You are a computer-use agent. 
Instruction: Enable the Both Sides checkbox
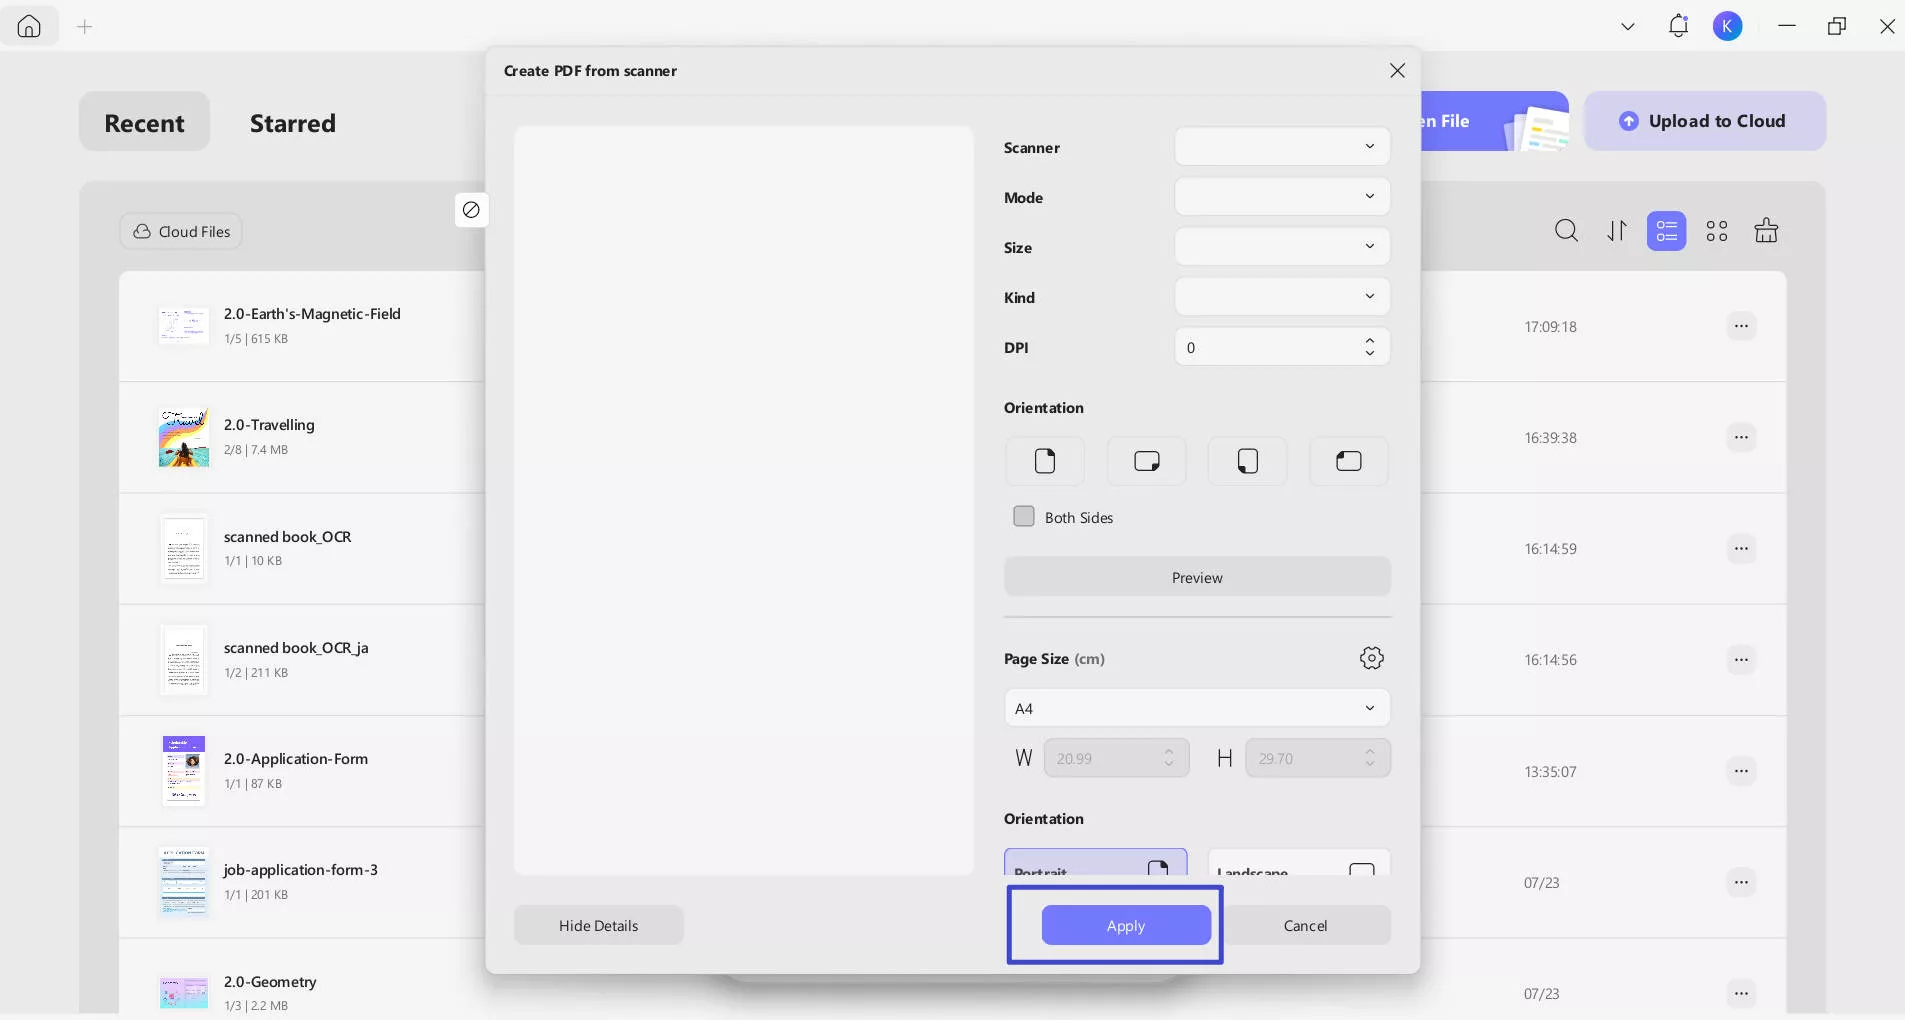(1024, 517)
